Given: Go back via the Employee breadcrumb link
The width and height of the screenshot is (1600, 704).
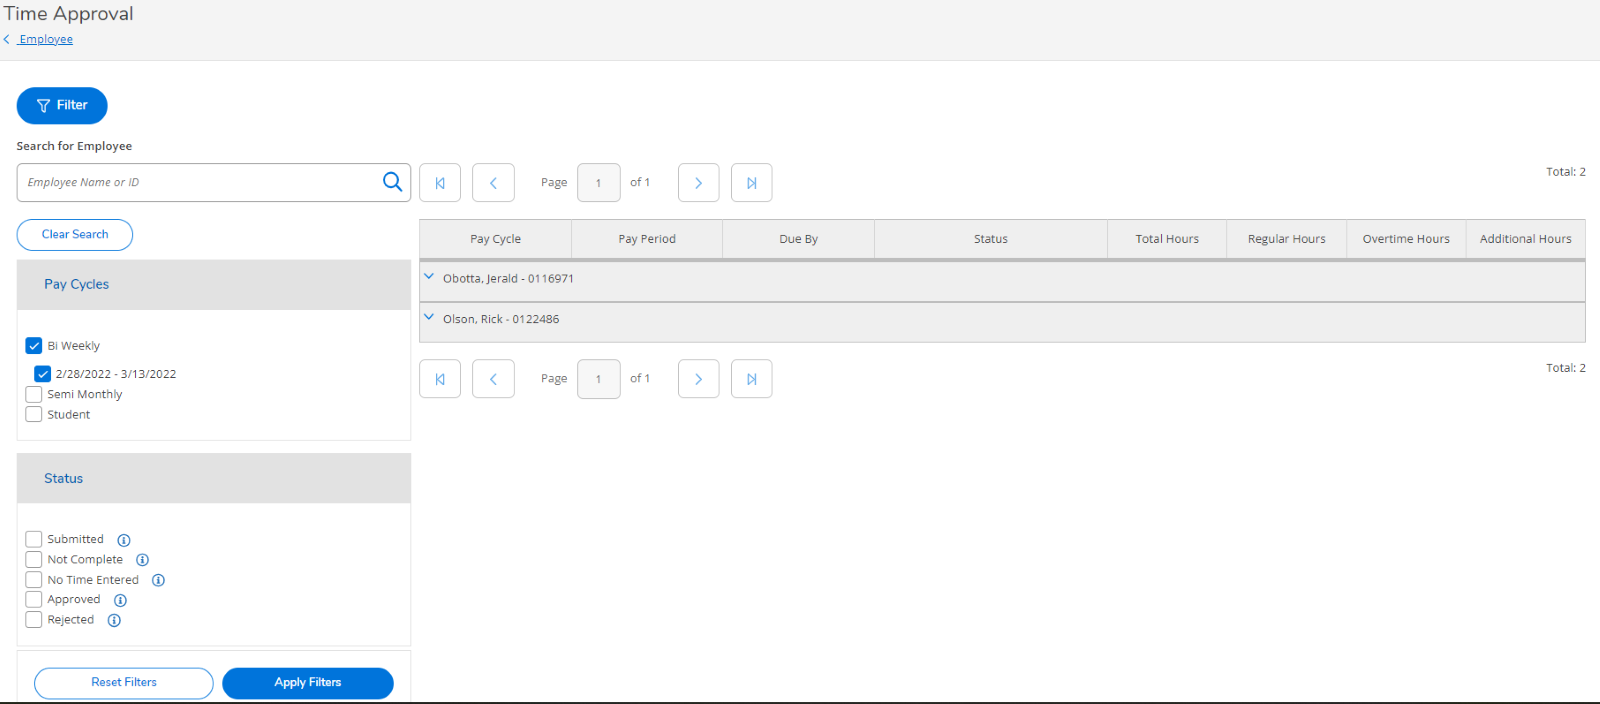Looking at the screenshot, I should (45, 40).
